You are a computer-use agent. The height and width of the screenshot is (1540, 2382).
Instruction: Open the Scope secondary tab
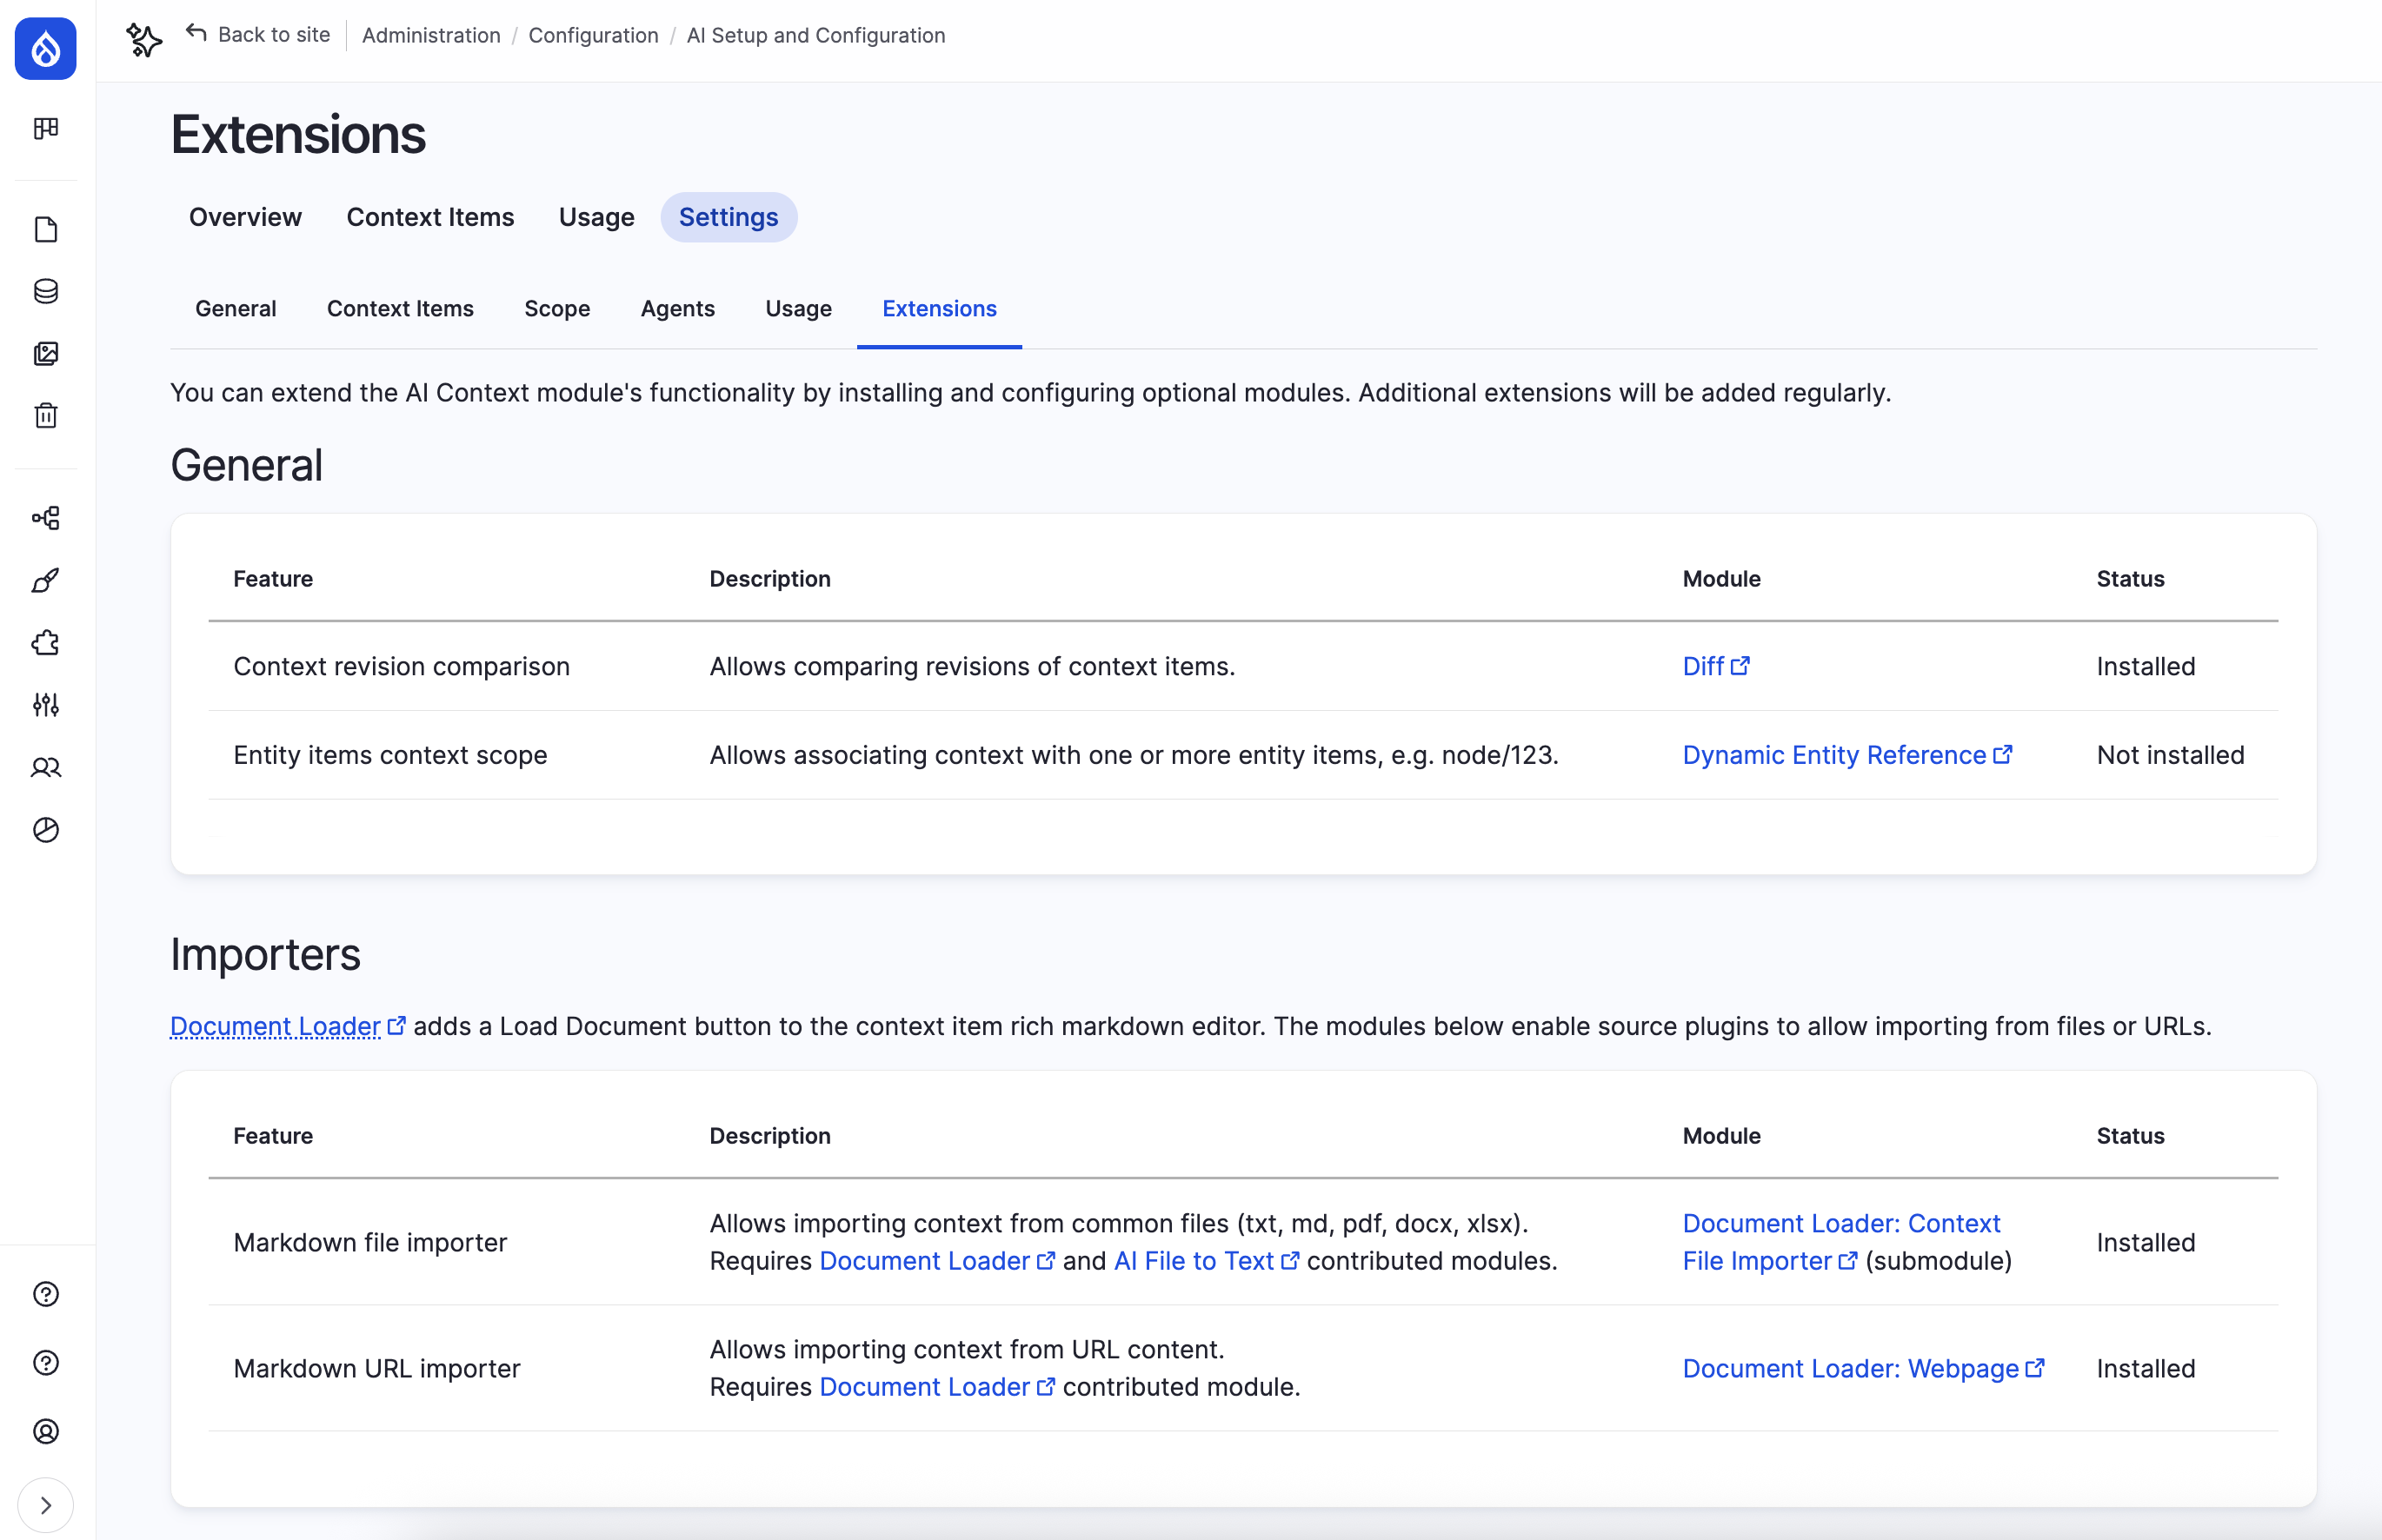click(x=557, y=308)
